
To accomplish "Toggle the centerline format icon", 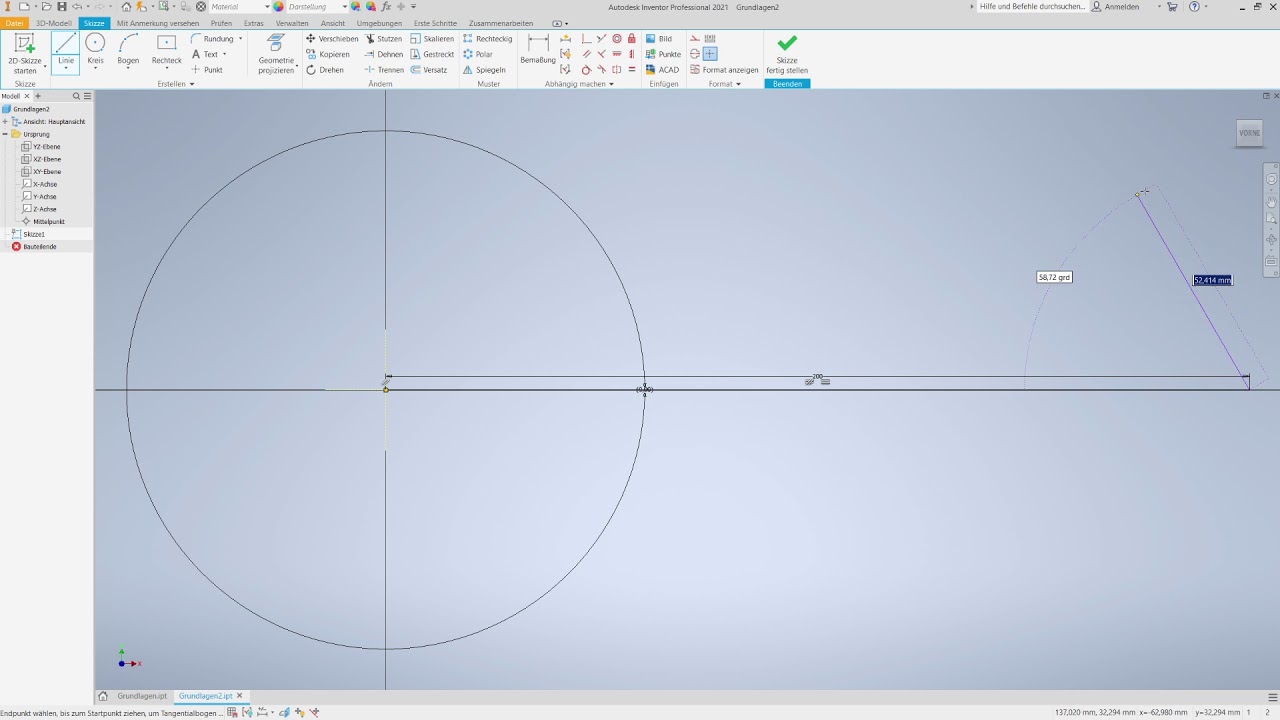I will (x=695, y=54).
